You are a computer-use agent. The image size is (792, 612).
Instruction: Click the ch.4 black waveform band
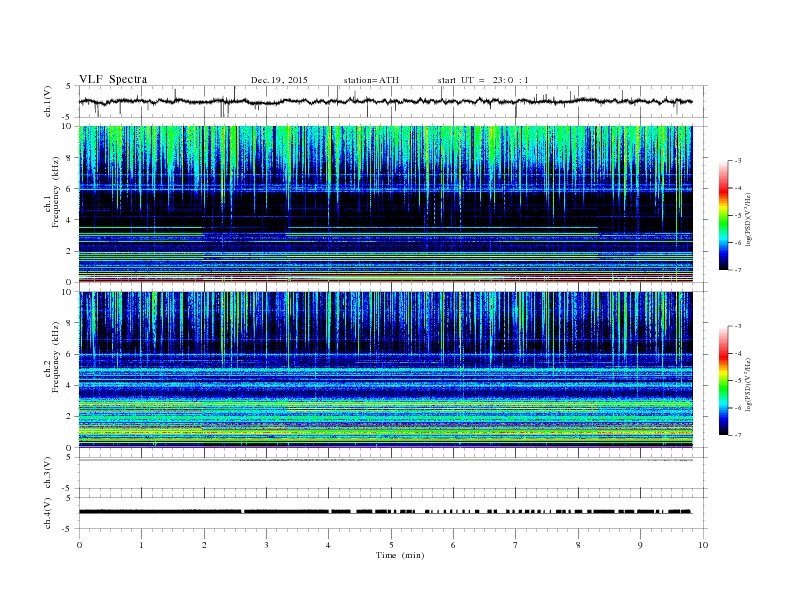pyautogui.click(x=385, y=512)
